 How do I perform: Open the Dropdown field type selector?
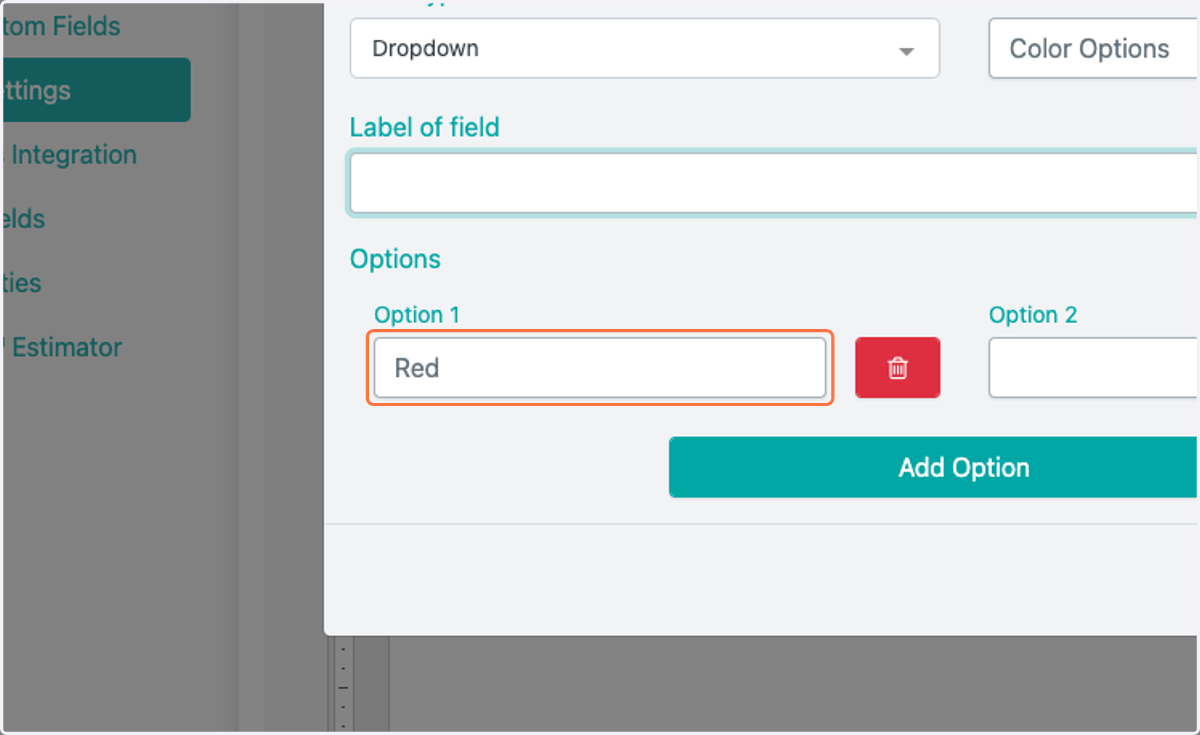point(644,48)
